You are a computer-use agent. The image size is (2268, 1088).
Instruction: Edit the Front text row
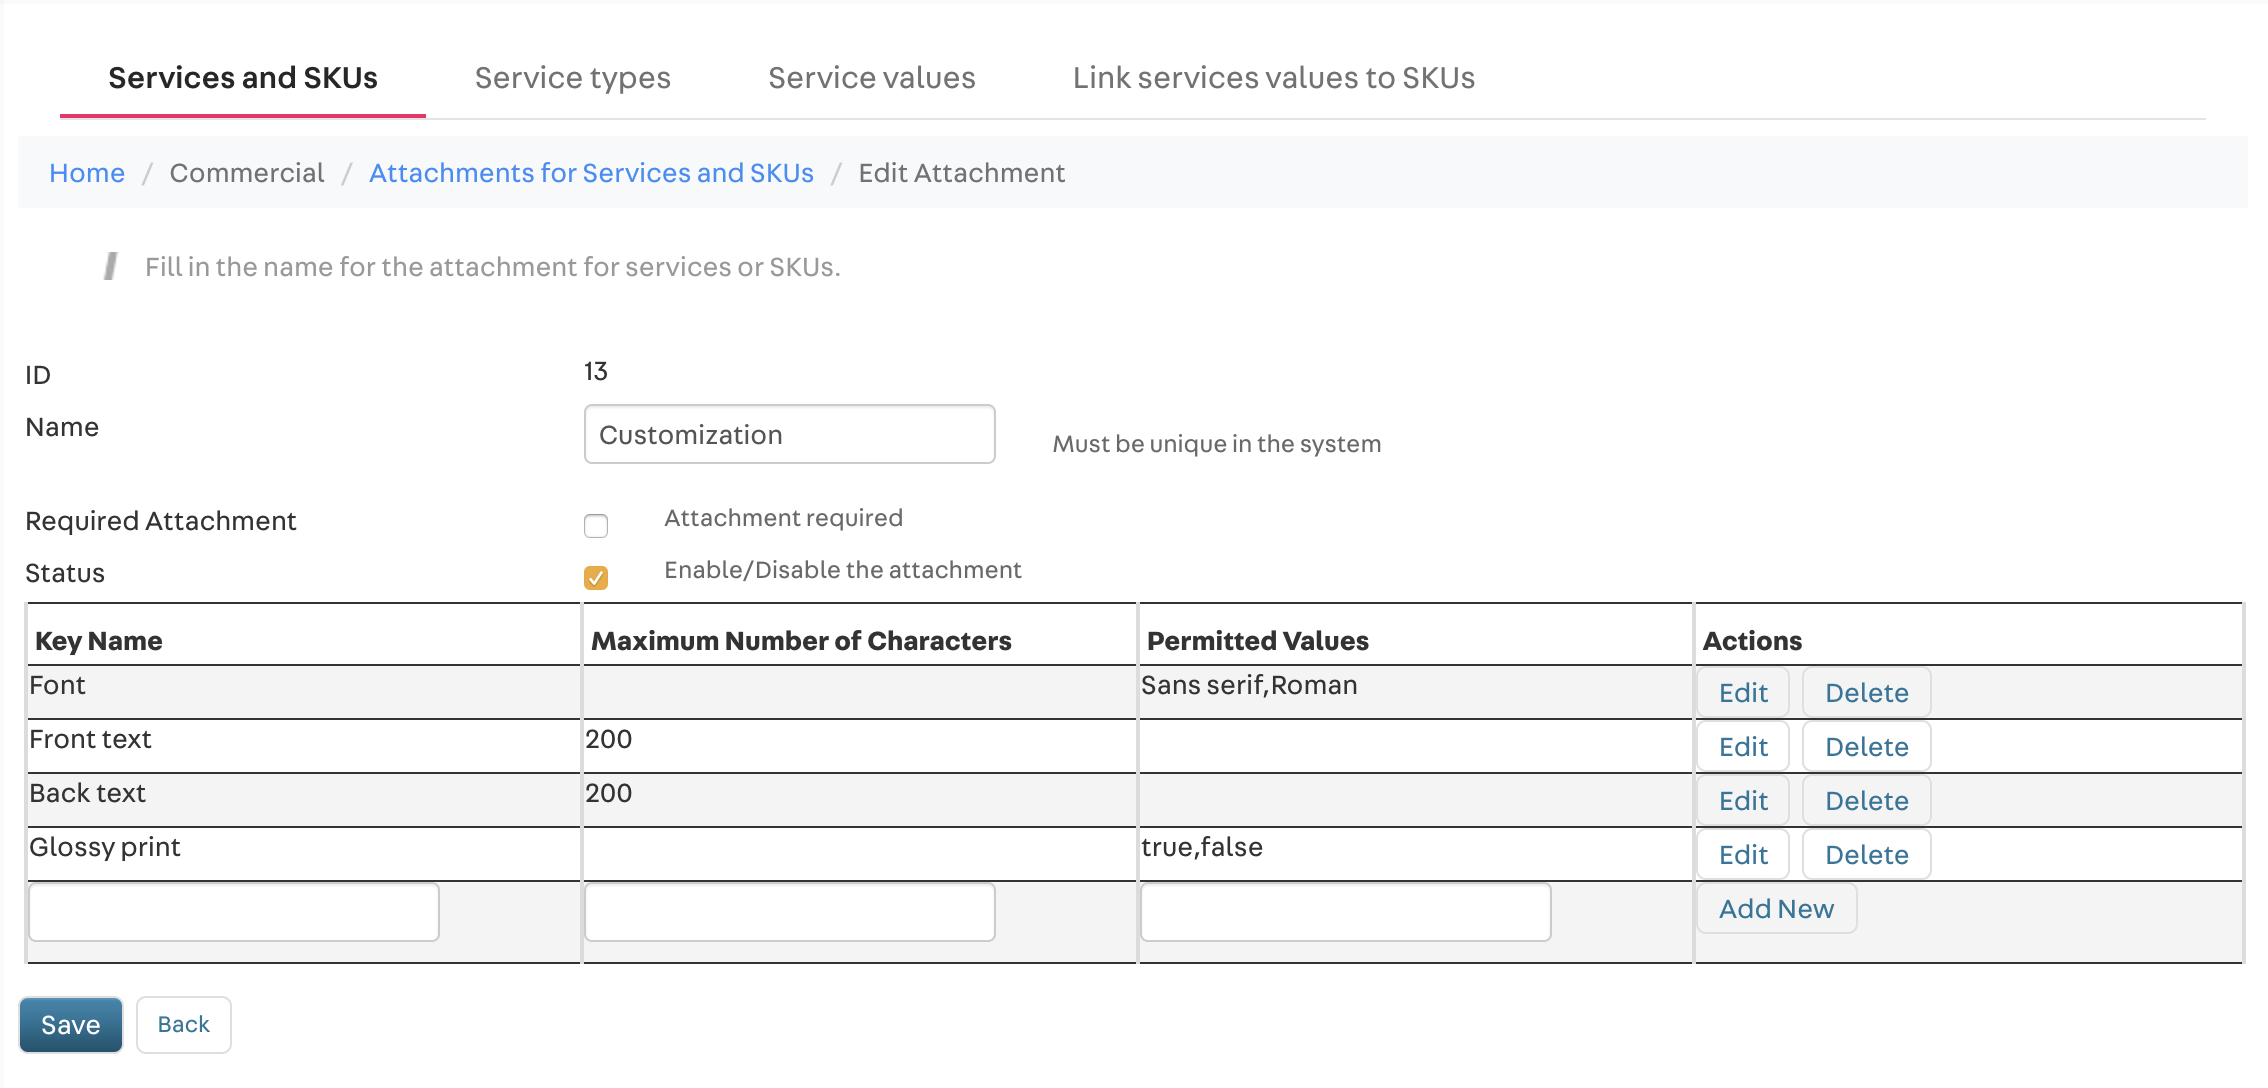pos(1742,747)
